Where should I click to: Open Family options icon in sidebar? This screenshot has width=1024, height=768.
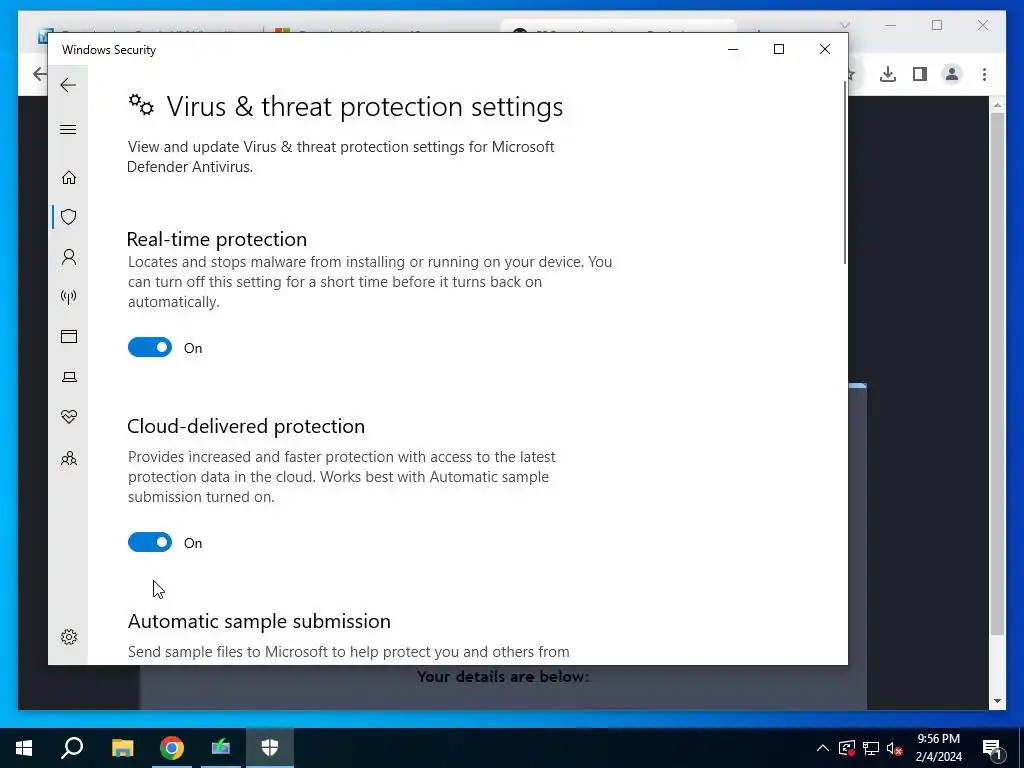69,458
